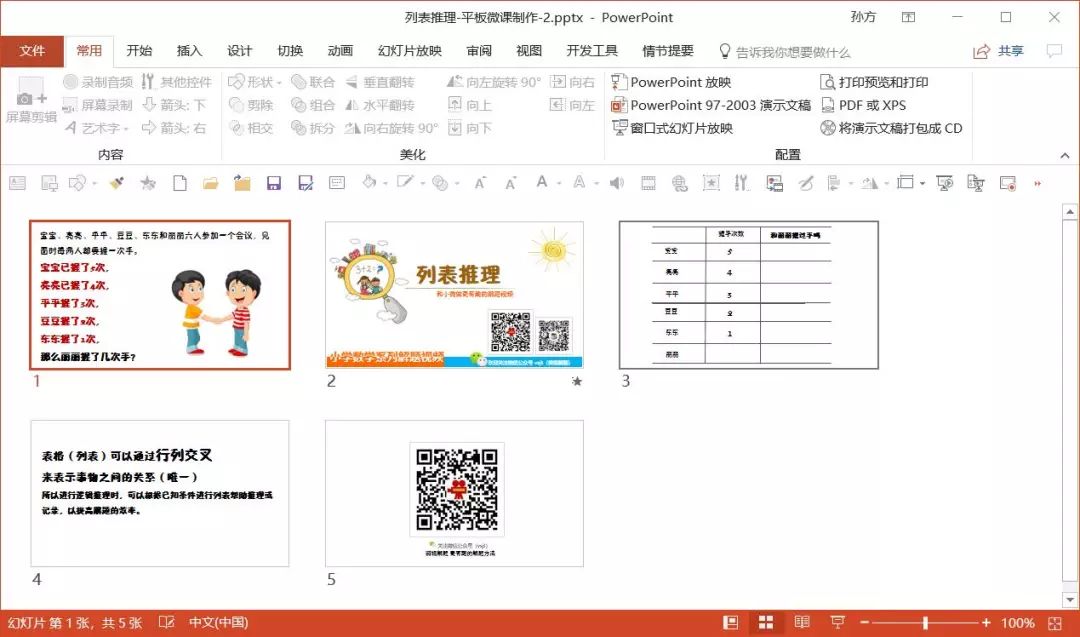This screenshot has width=1080, height=637.
Task: Insert a right arrow with 箭头: 右
Action: click(174, 128)
